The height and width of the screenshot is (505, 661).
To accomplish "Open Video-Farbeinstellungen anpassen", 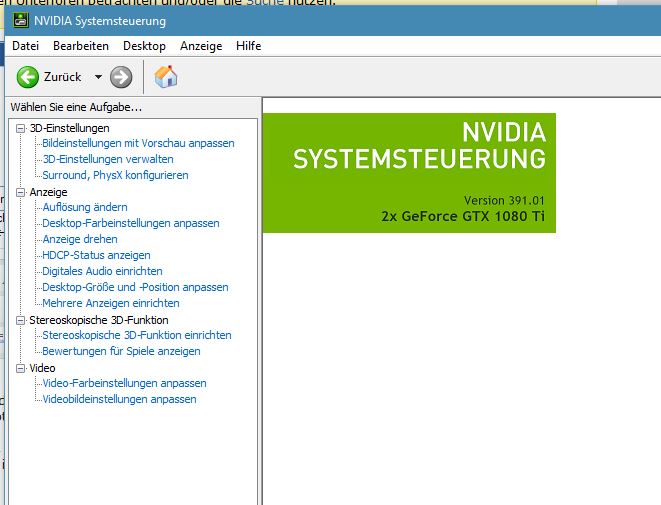I will point(124,384).
